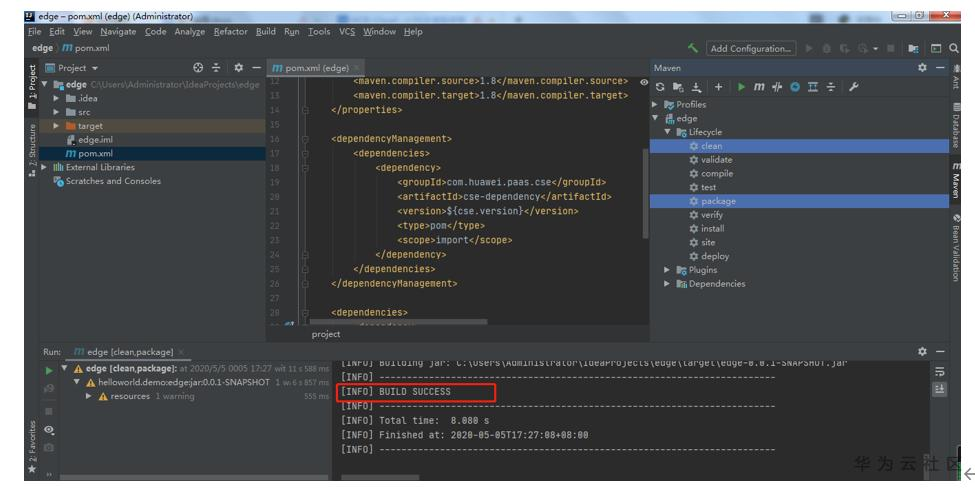Screen dimensions: 975x489
Task: Expand the resources warning node
Action: pos(89,396)
